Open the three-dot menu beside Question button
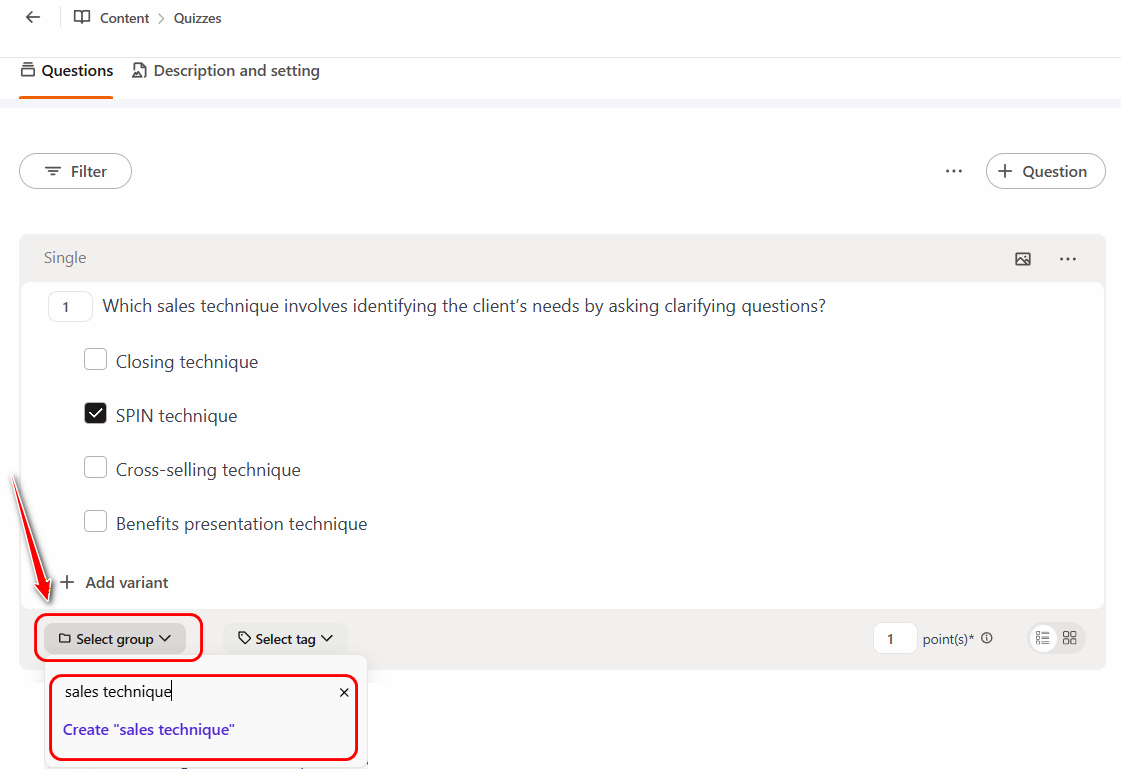This screenshot has width=1121, height=780. click(954, 171)
